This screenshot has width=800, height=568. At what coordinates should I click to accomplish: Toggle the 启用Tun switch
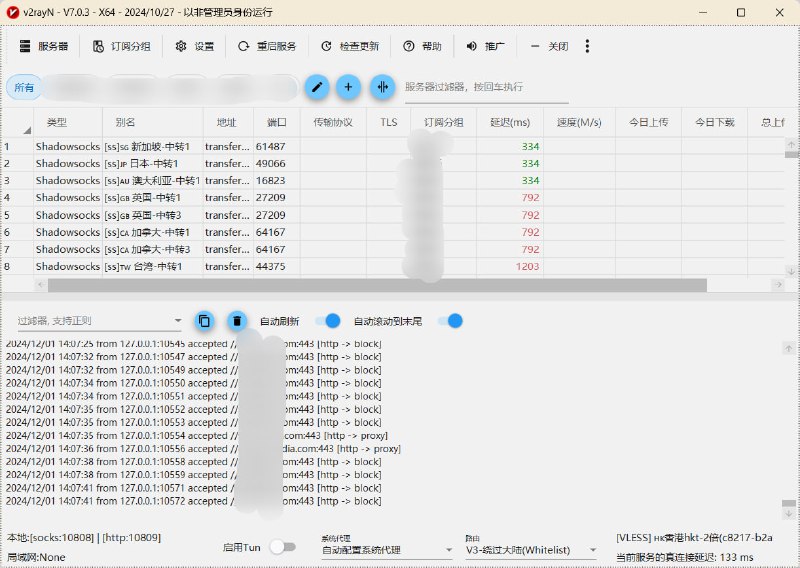(x=283, y=547)
